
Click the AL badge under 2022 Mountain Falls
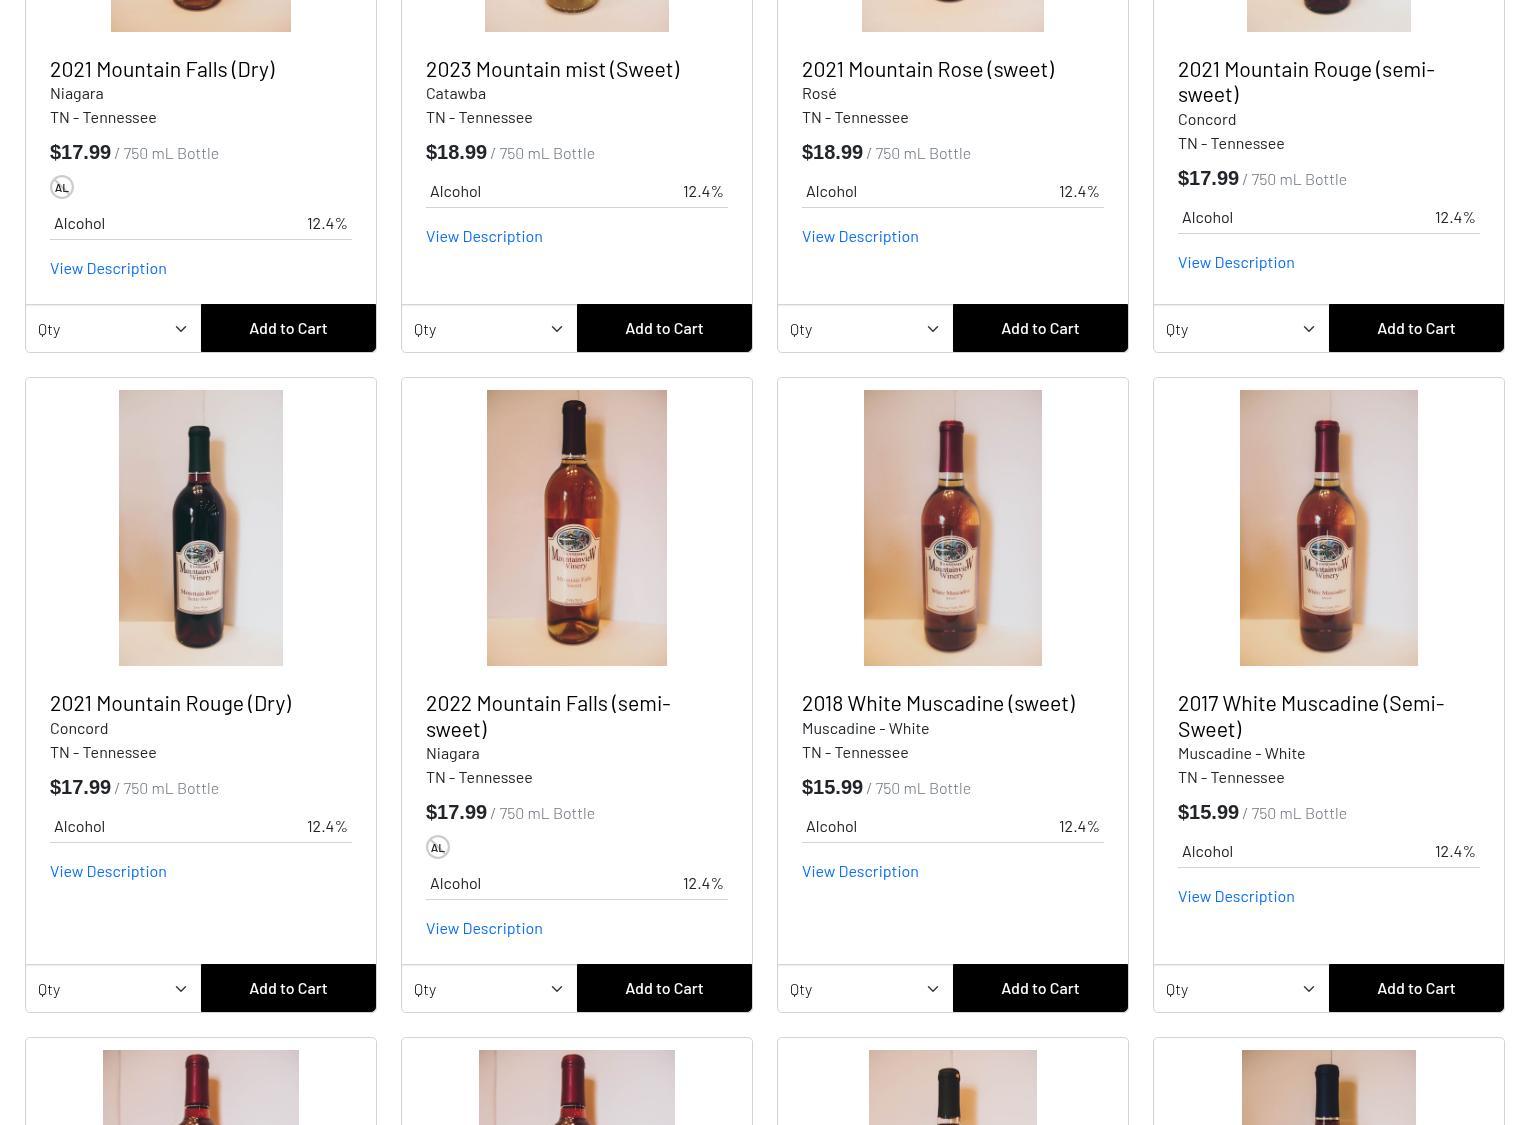[438, 847]
